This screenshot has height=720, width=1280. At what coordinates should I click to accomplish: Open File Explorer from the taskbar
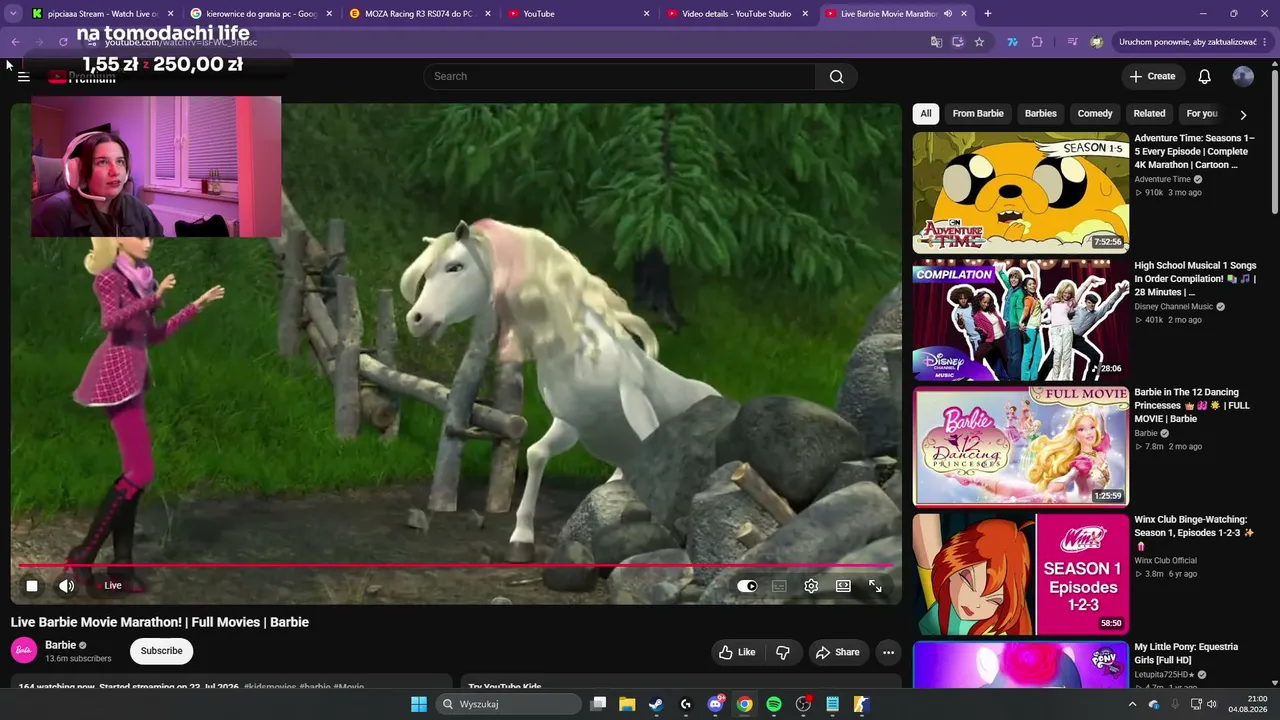coord(627,704)
